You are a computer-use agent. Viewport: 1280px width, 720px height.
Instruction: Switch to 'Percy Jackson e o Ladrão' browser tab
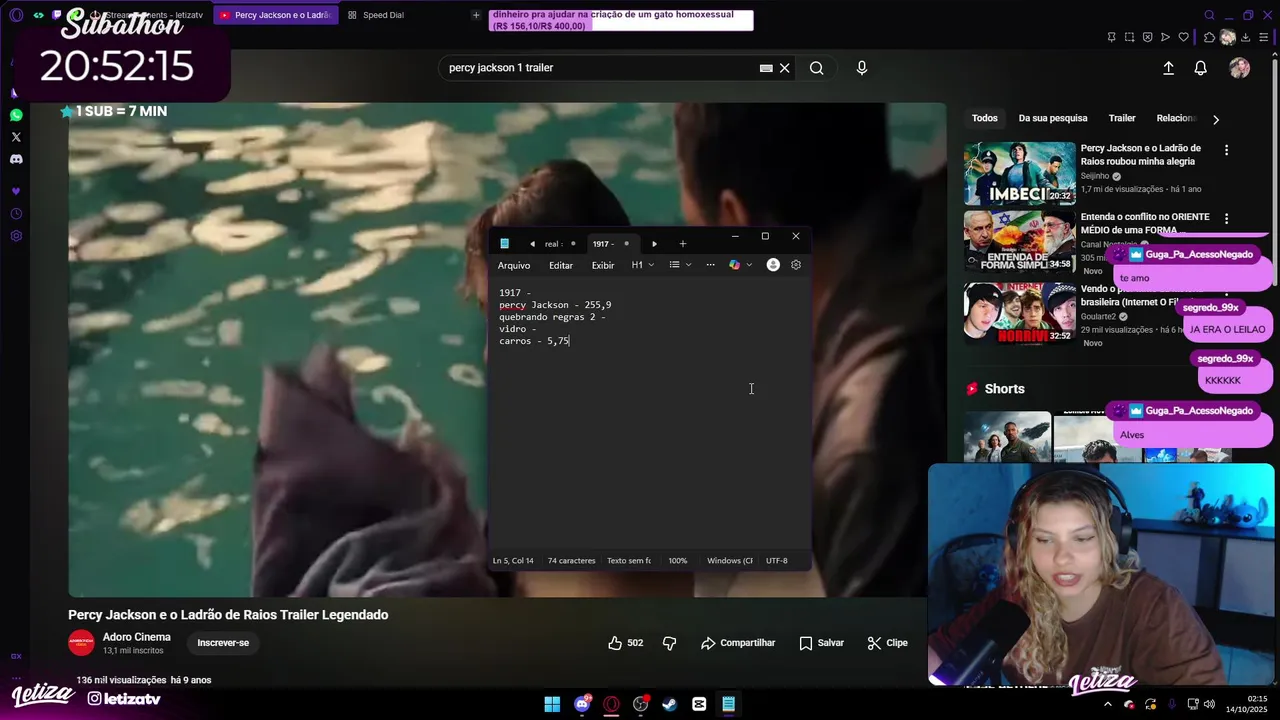275,15
